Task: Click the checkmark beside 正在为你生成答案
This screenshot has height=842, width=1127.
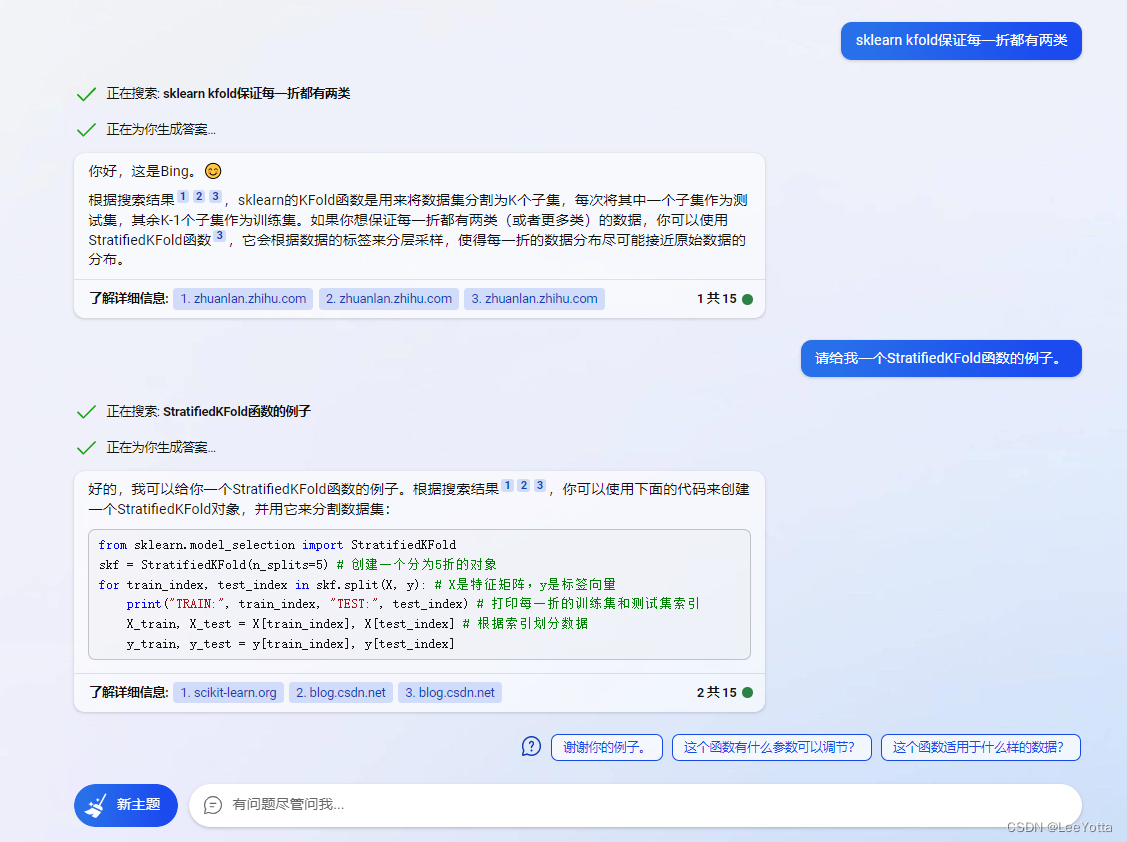Action: 85,129
